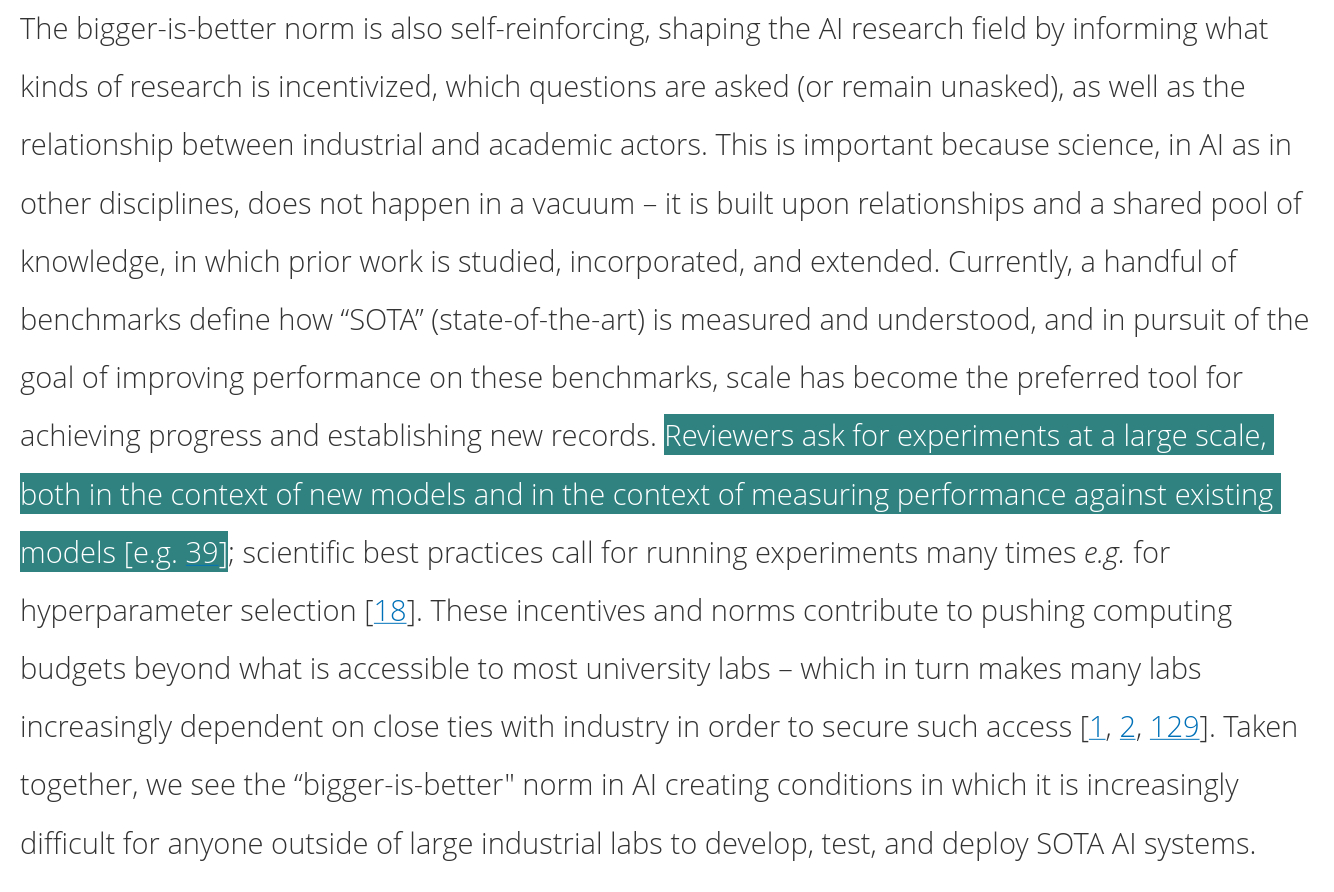Click the word "Currently"
Viewport: 1334px width, 892px height.
click(1010, 262)
